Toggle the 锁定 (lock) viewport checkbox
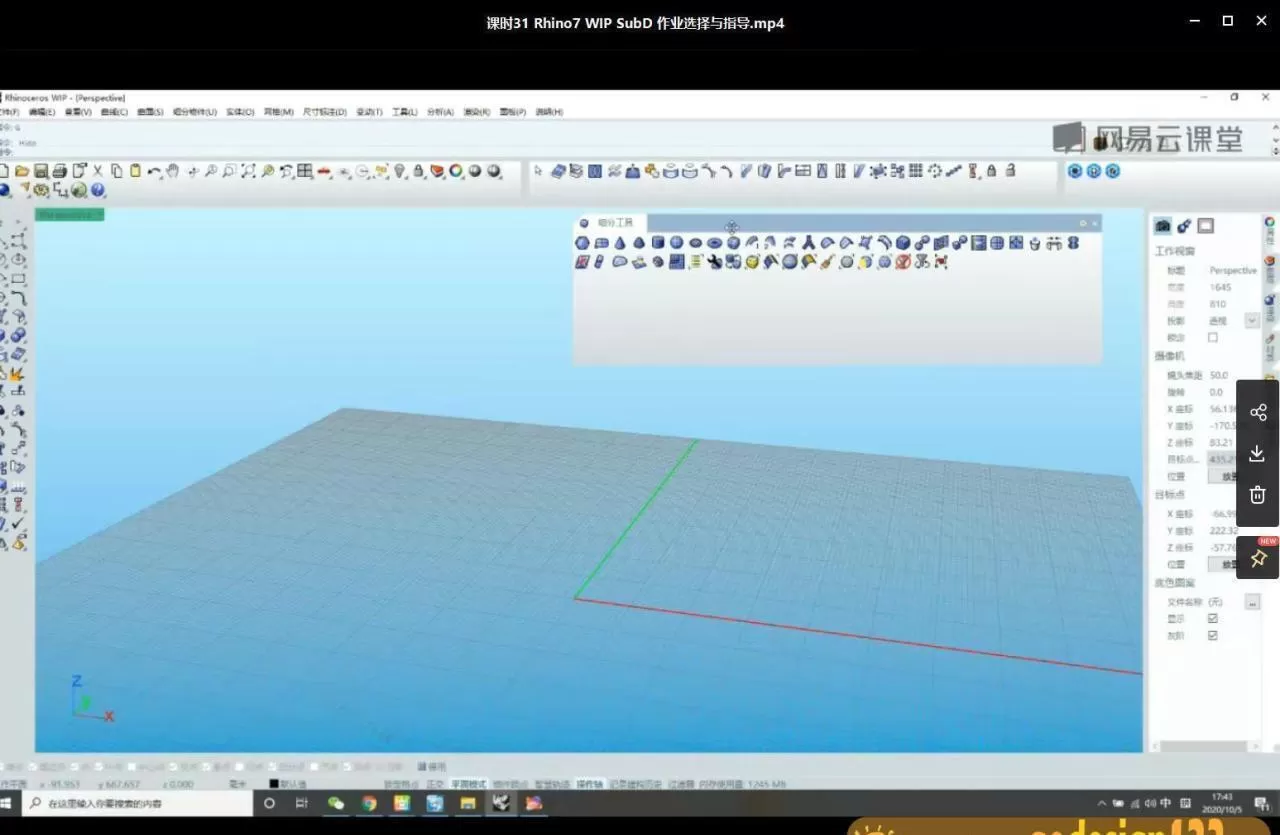 coord(1213,338)
